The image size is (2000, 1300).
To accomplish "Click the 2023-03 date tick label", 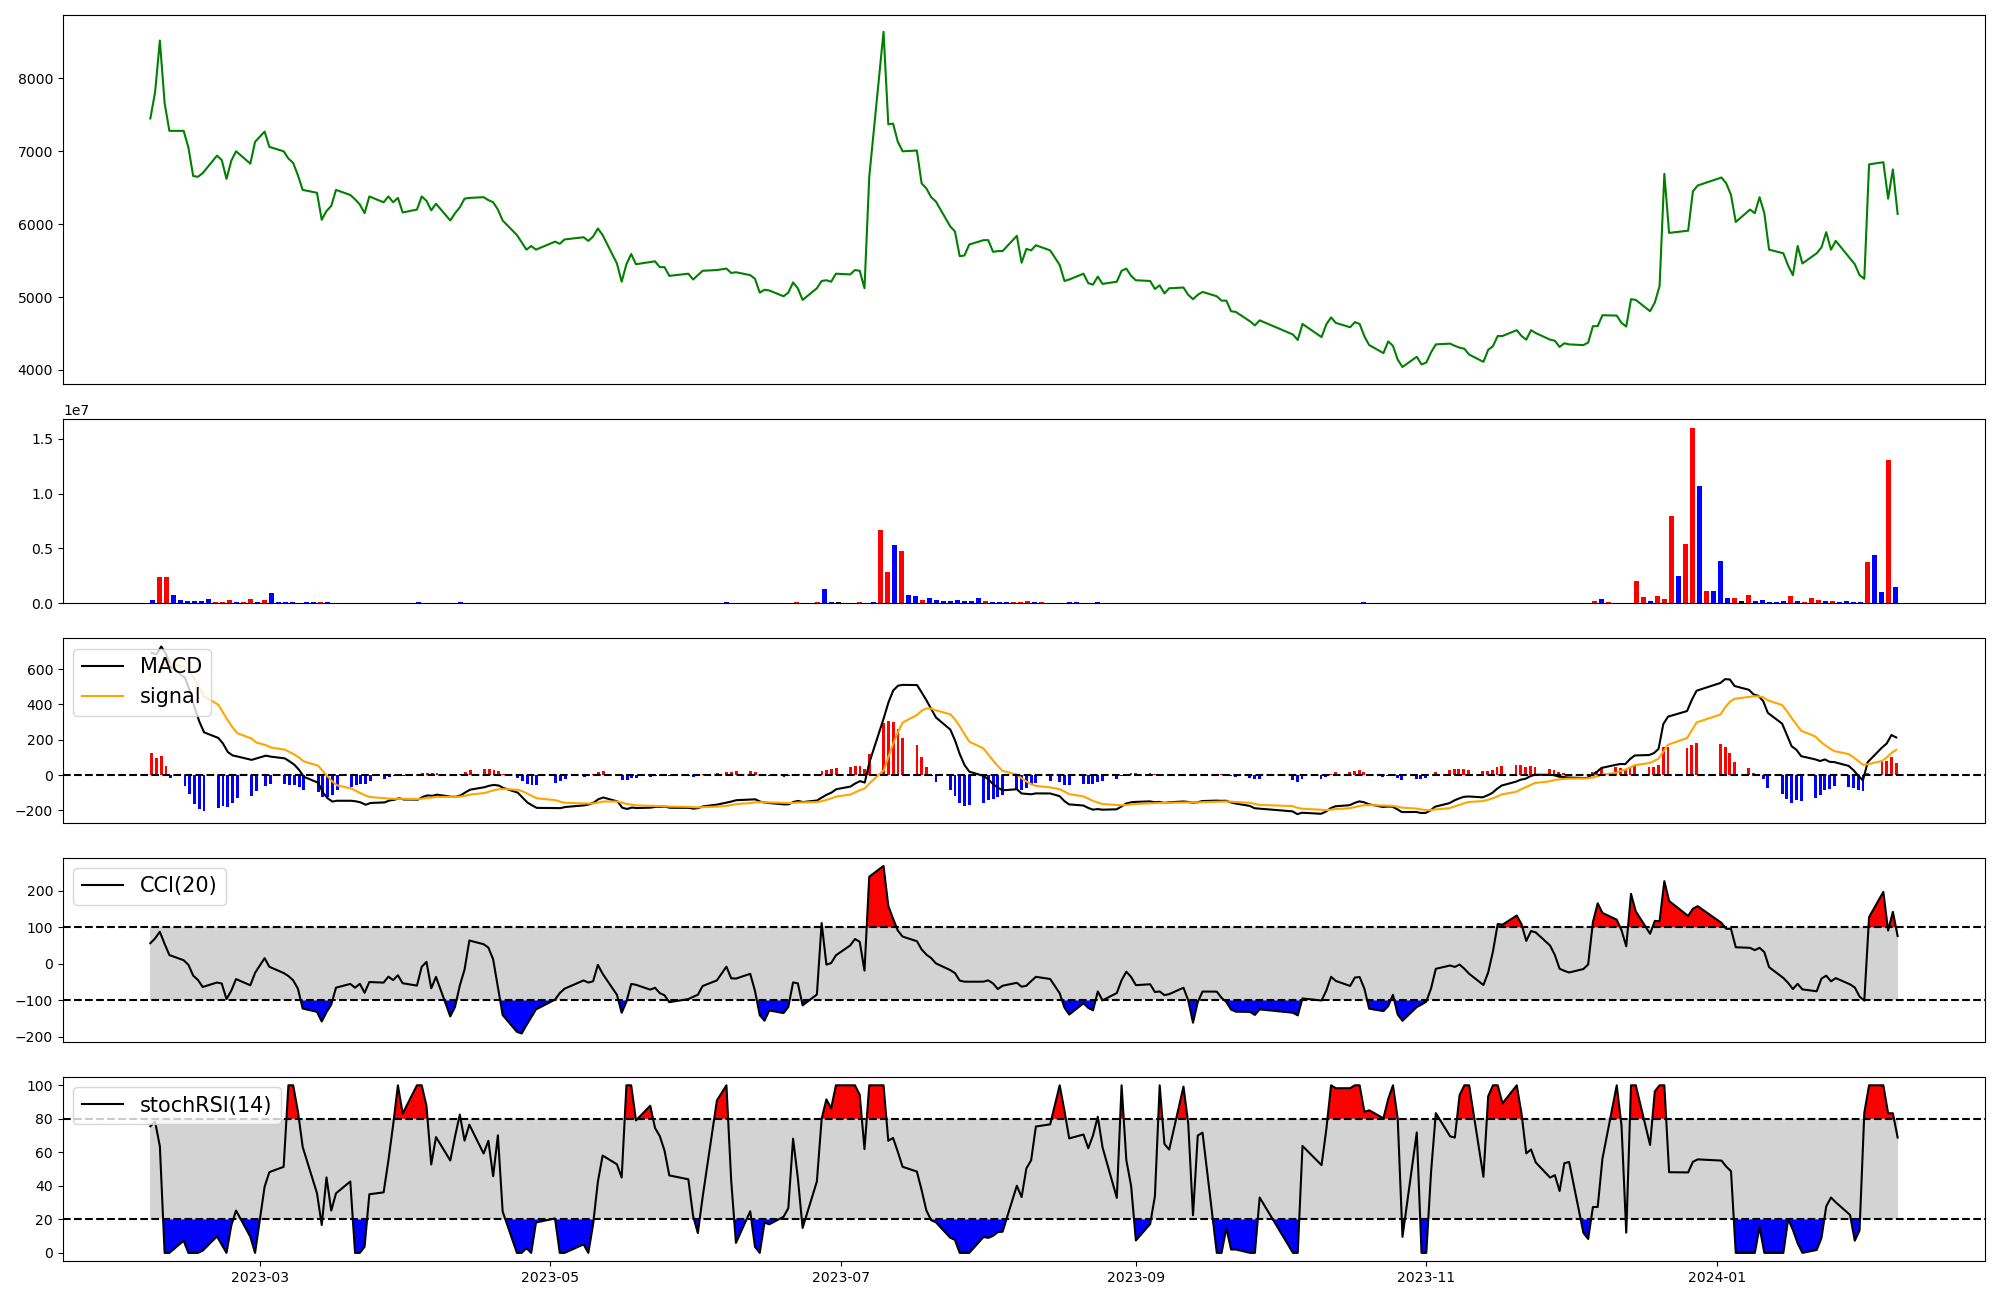I will click(x=260, y=1277).
